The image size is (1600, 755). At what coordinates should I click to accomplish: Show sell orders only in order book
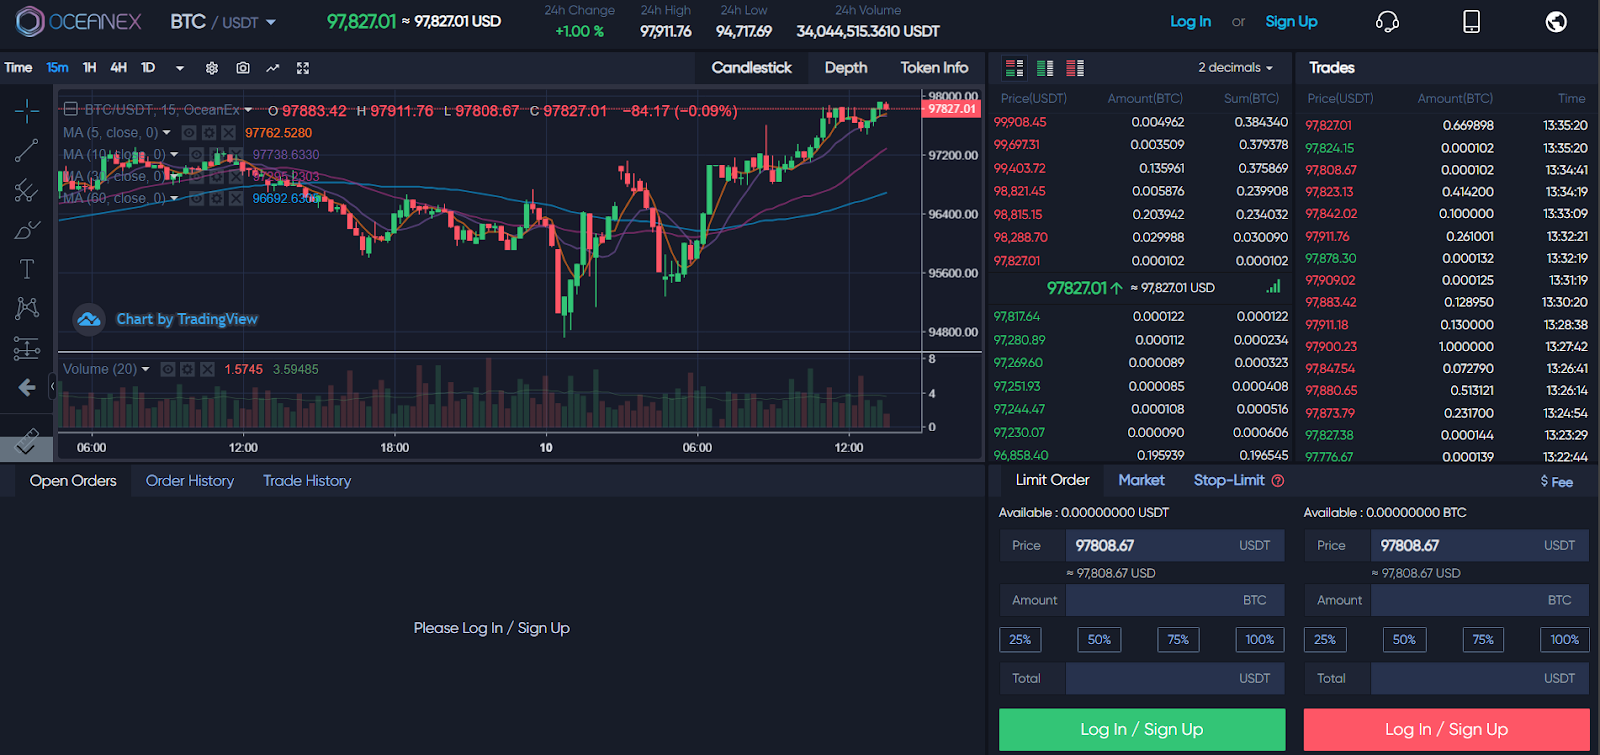click(1075, 68)
